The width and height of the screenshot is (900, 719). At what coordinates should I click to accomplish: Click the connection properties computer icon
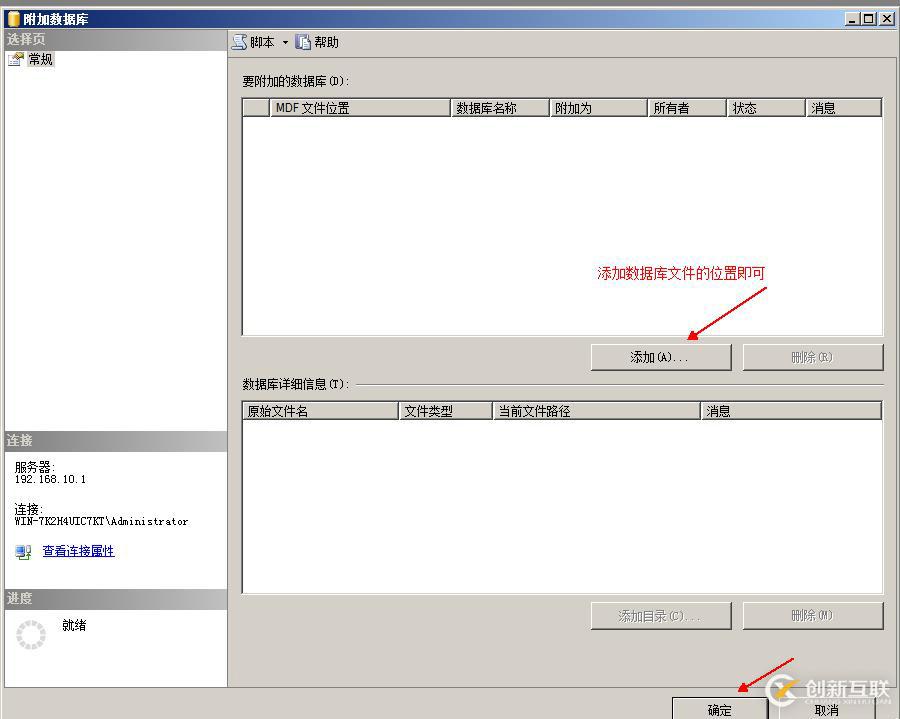(x=21, y=551)
